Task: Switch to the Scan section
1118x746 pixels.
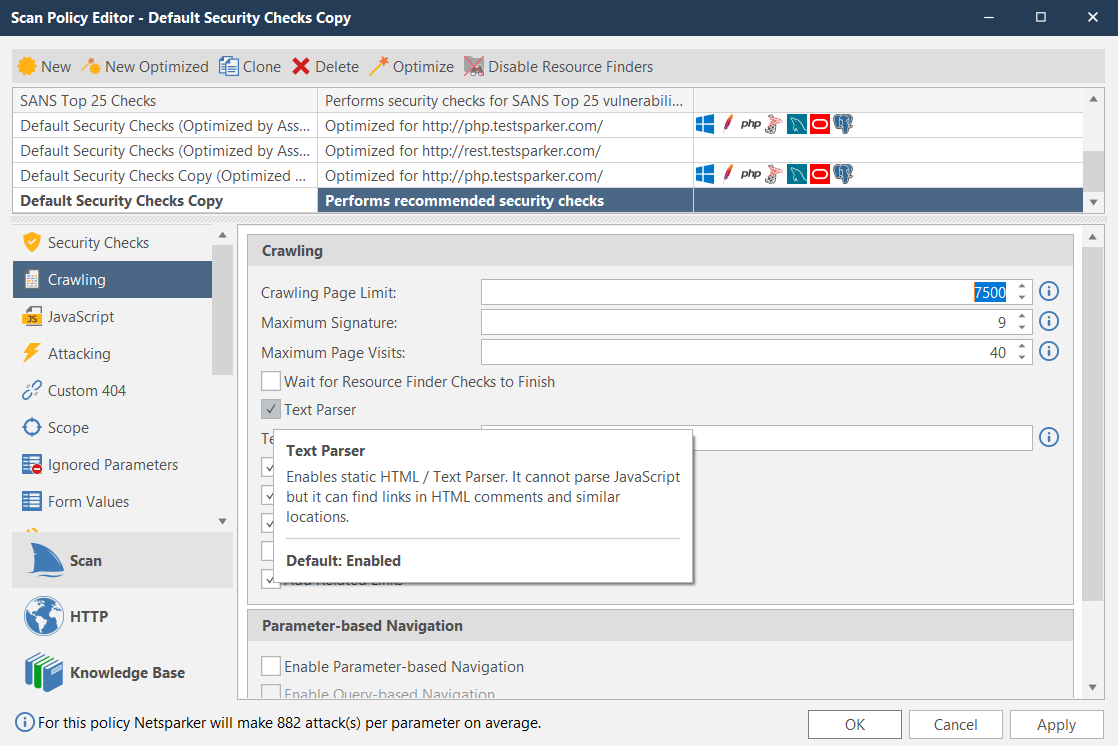Action: point(85,561)
